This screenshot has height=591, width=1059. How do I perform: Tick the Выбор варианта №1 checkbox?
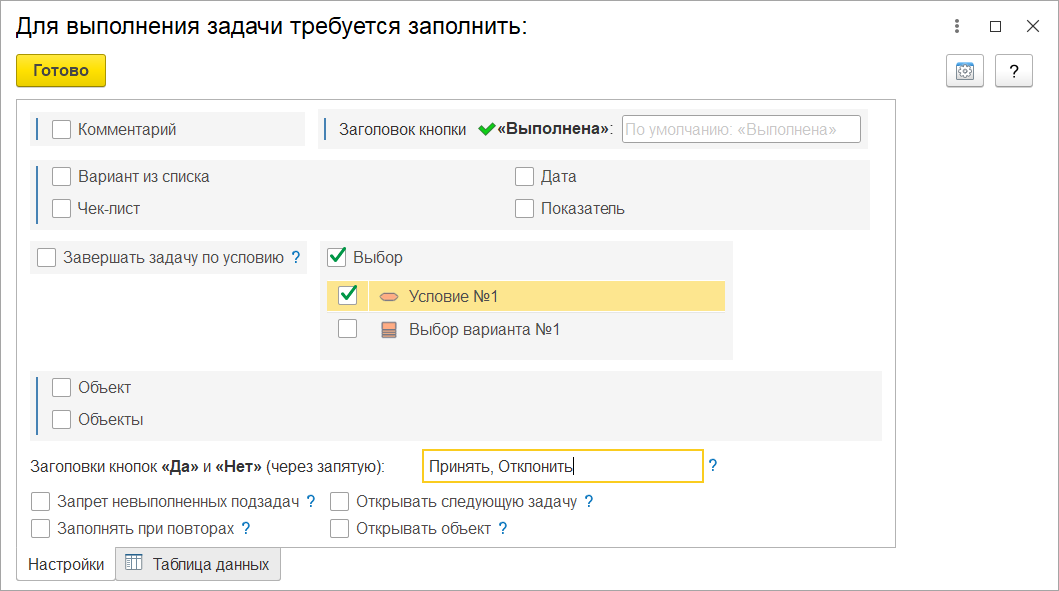[x=348, y=329]
